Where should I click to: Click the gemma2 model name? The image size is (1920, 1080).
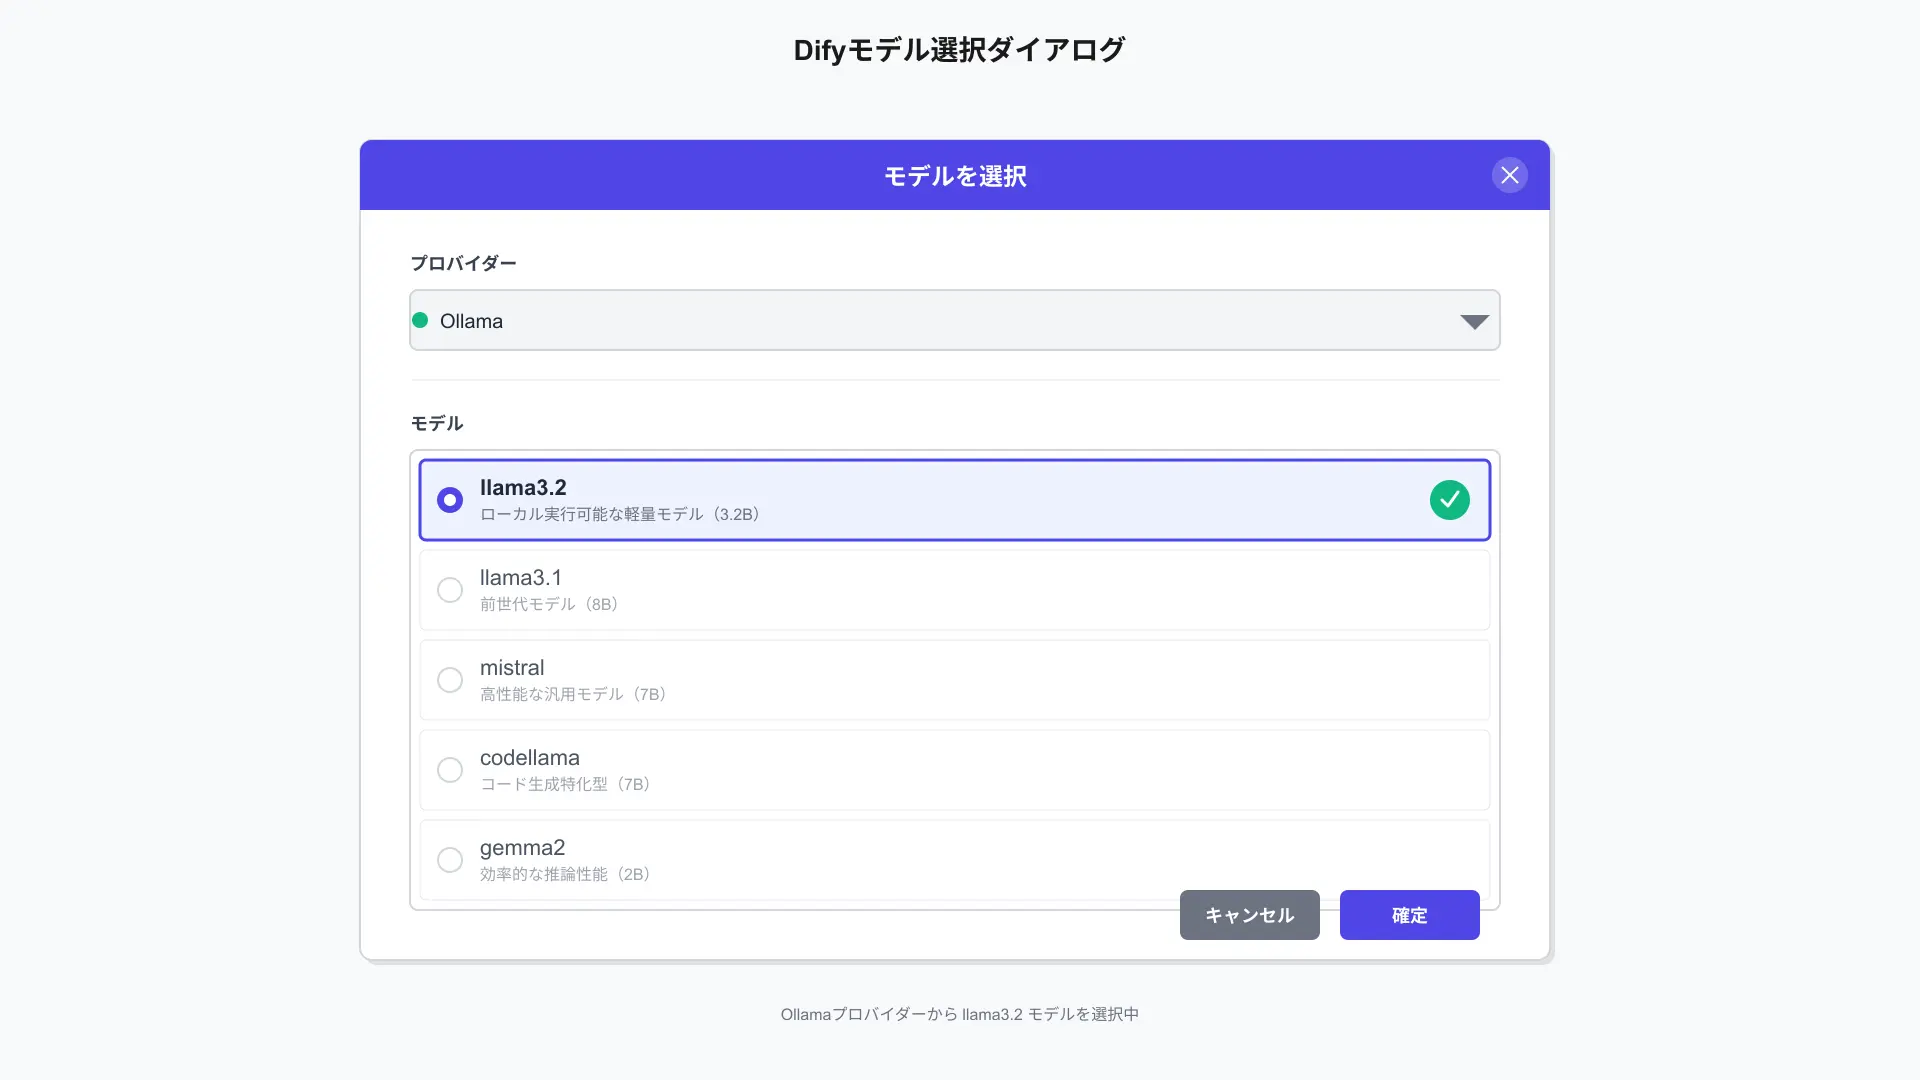tap(522, 848)
